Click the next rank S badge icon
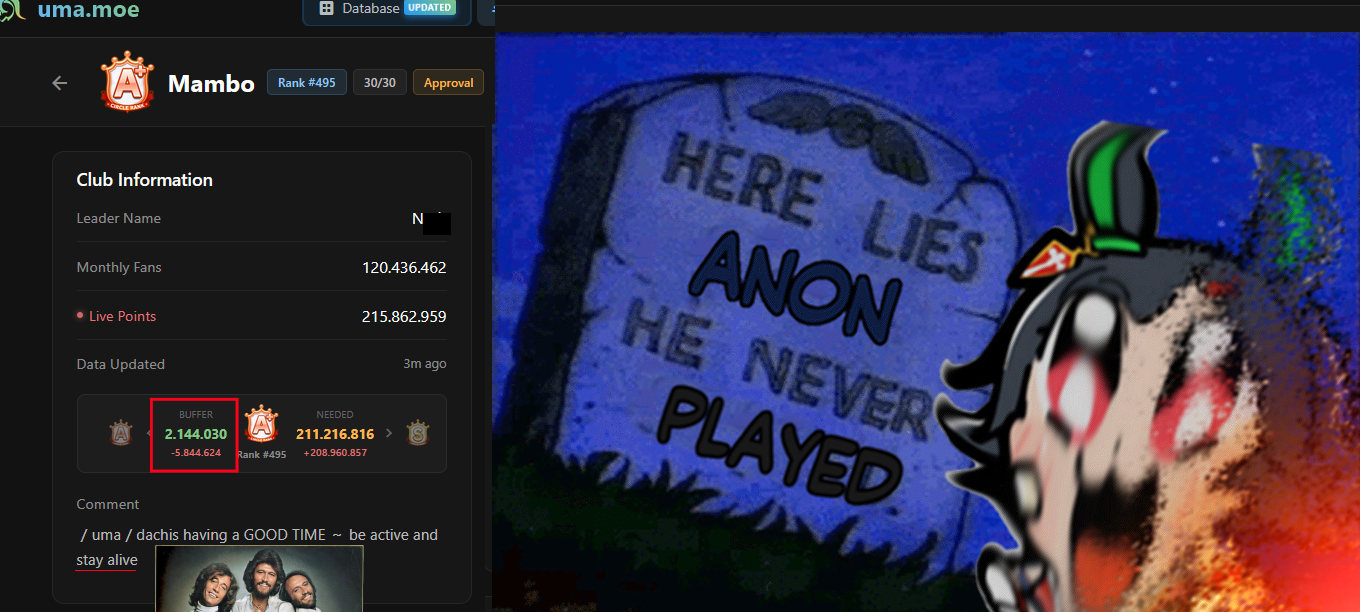Screen dimensions: 1360x612 tap(418, 433)
